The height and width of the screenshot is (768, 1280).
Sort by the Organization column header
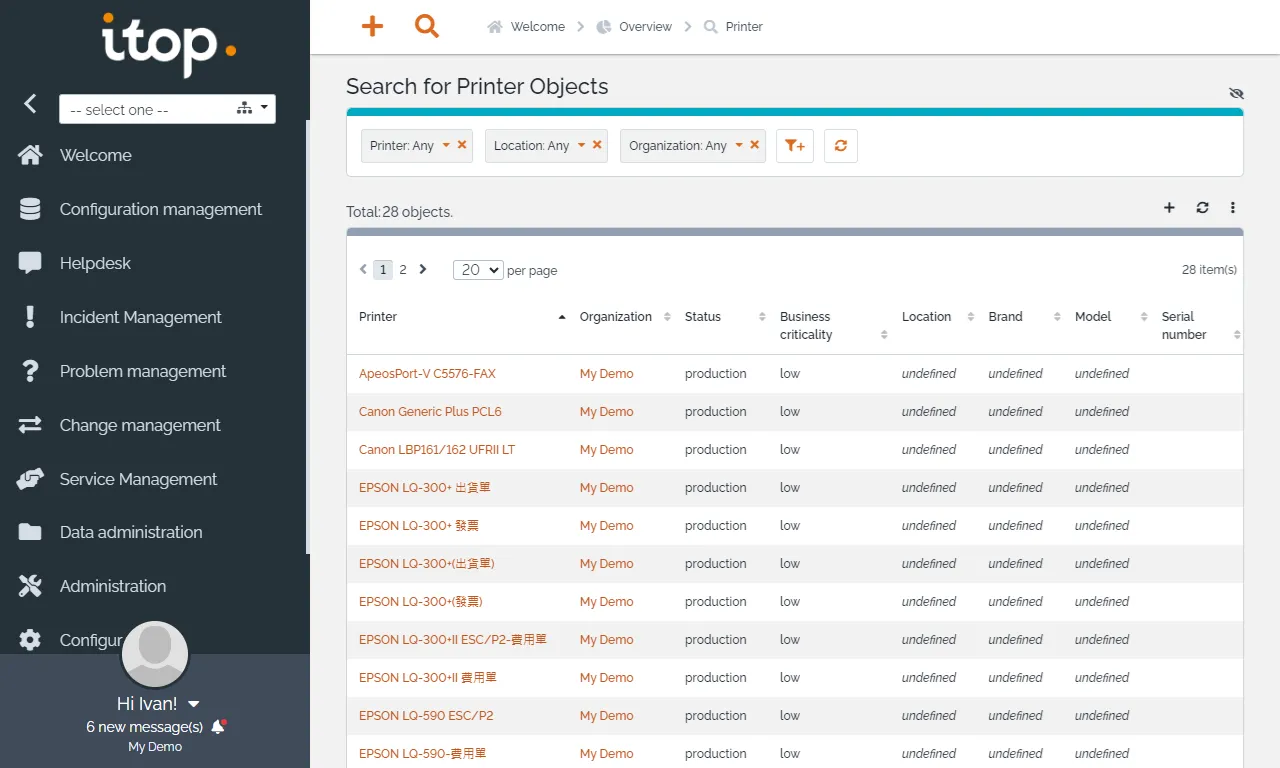tap(624, 317)
